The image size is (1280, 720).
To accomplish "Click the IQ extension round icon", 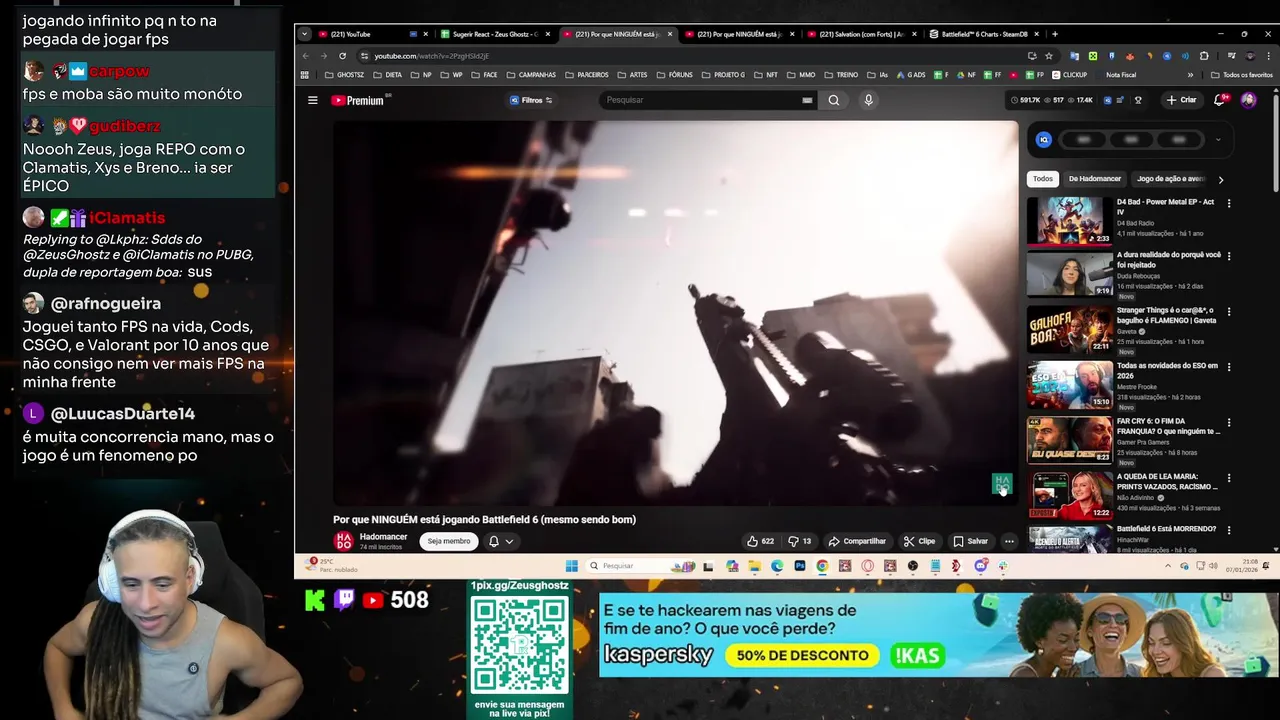I will (x=1043, y=140).
